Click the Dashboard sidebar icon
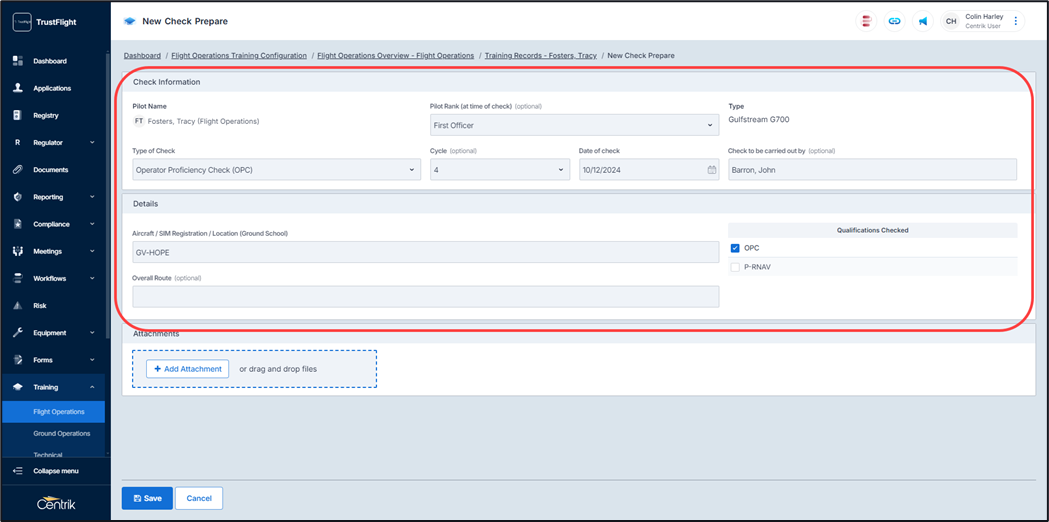The height and width of the screenshot is (522, 1049). click(x=18, y=61)
